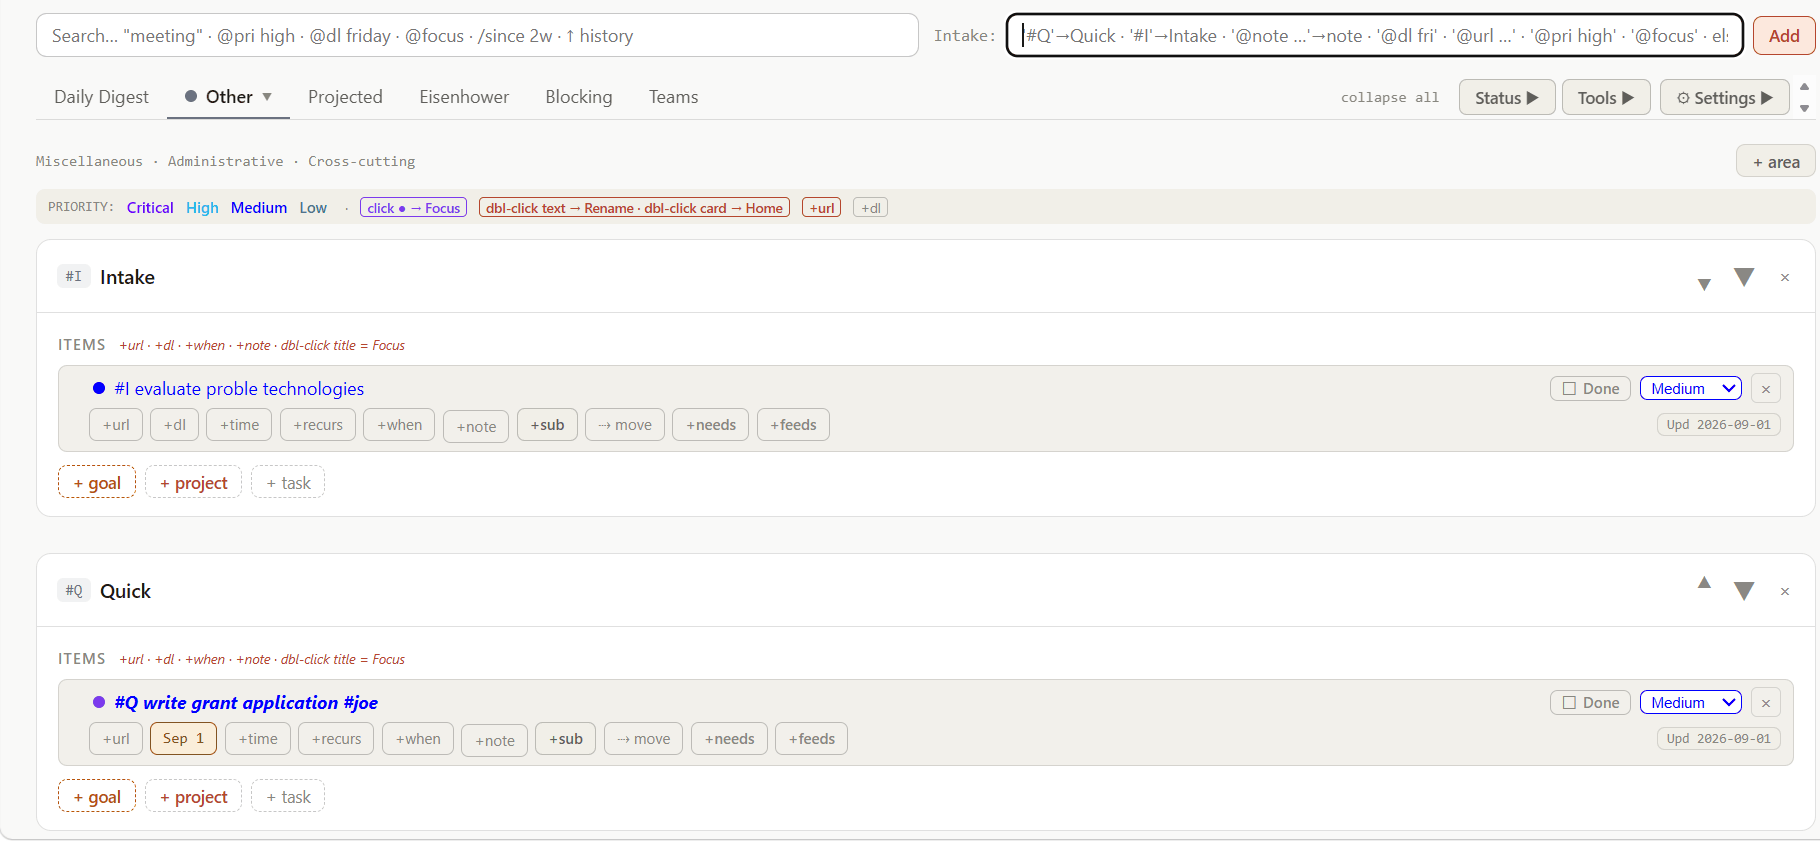This screenshot has height=841, width=1820.
Task: Remove the Quick section with its x
Action: click(x=1785, y=592)
